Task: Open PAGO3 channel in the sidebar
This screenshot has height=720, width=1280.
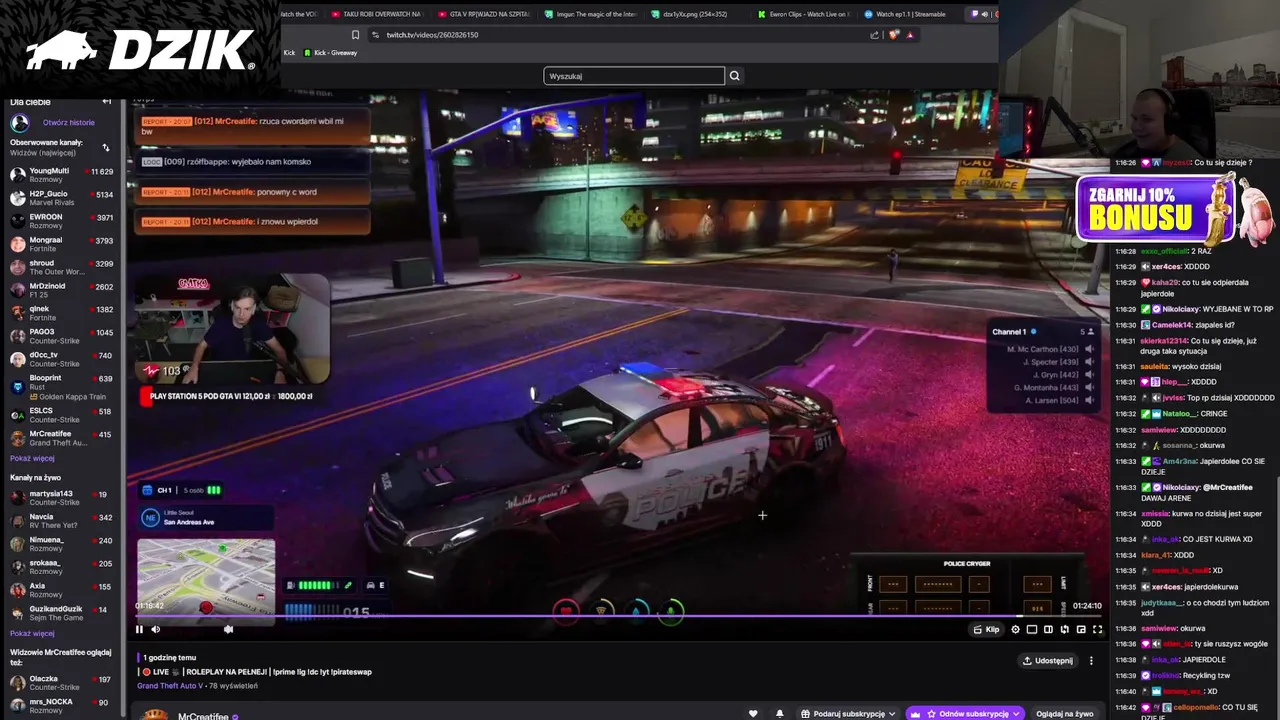Action: (x=62, y=336)
